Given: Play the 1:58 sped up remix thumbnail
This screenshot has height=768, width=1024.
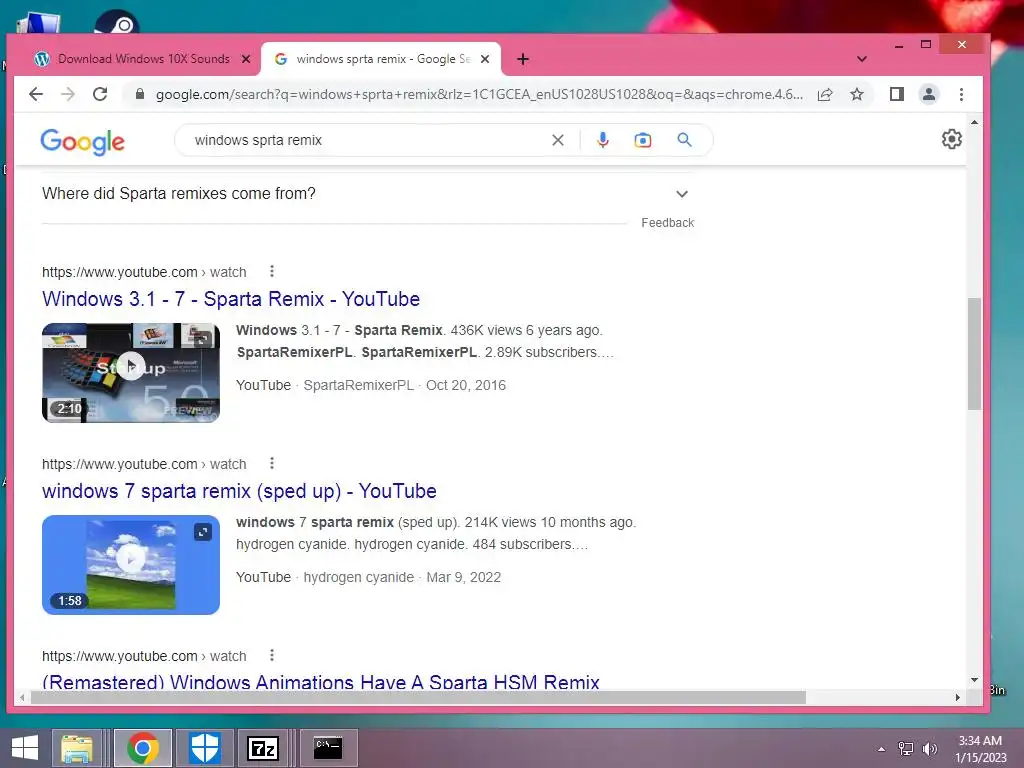Looking at the screenshot, I should point(131,565).
